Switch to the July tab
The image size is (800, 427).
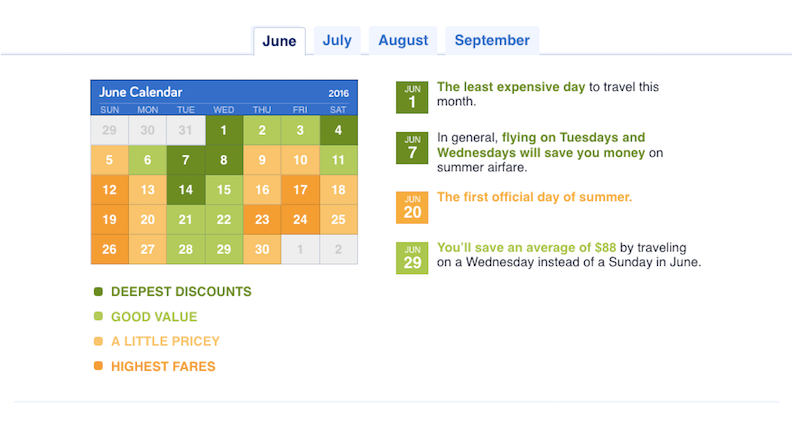click(x=337, y=40)
